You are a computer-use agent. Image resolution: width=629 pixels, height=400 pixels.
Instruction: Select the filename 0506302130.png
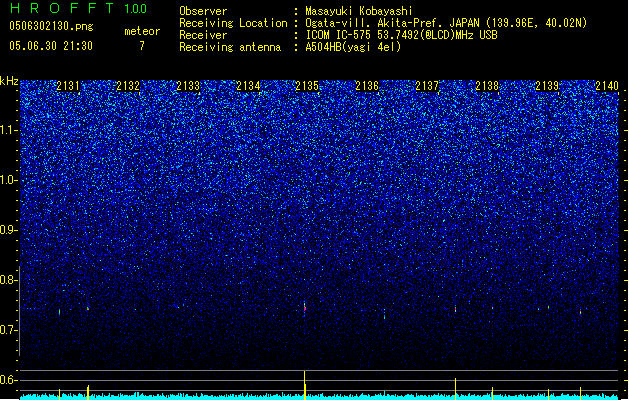coord(51,26)
